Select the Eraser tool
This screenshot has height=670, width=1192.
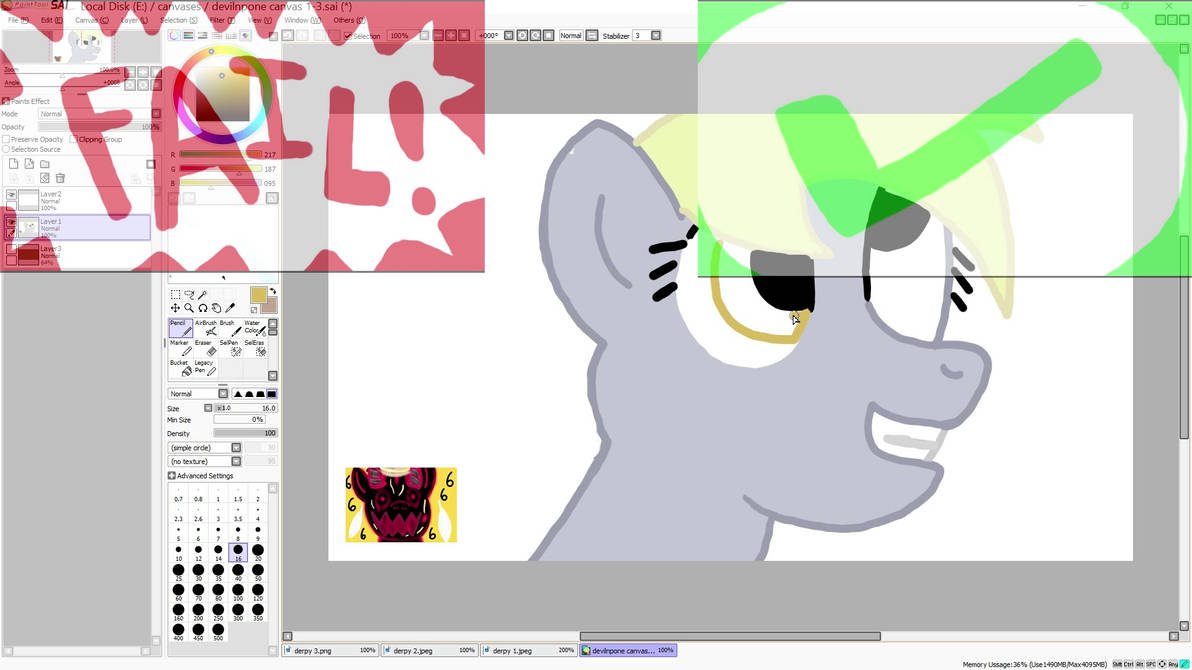(205, 349)
